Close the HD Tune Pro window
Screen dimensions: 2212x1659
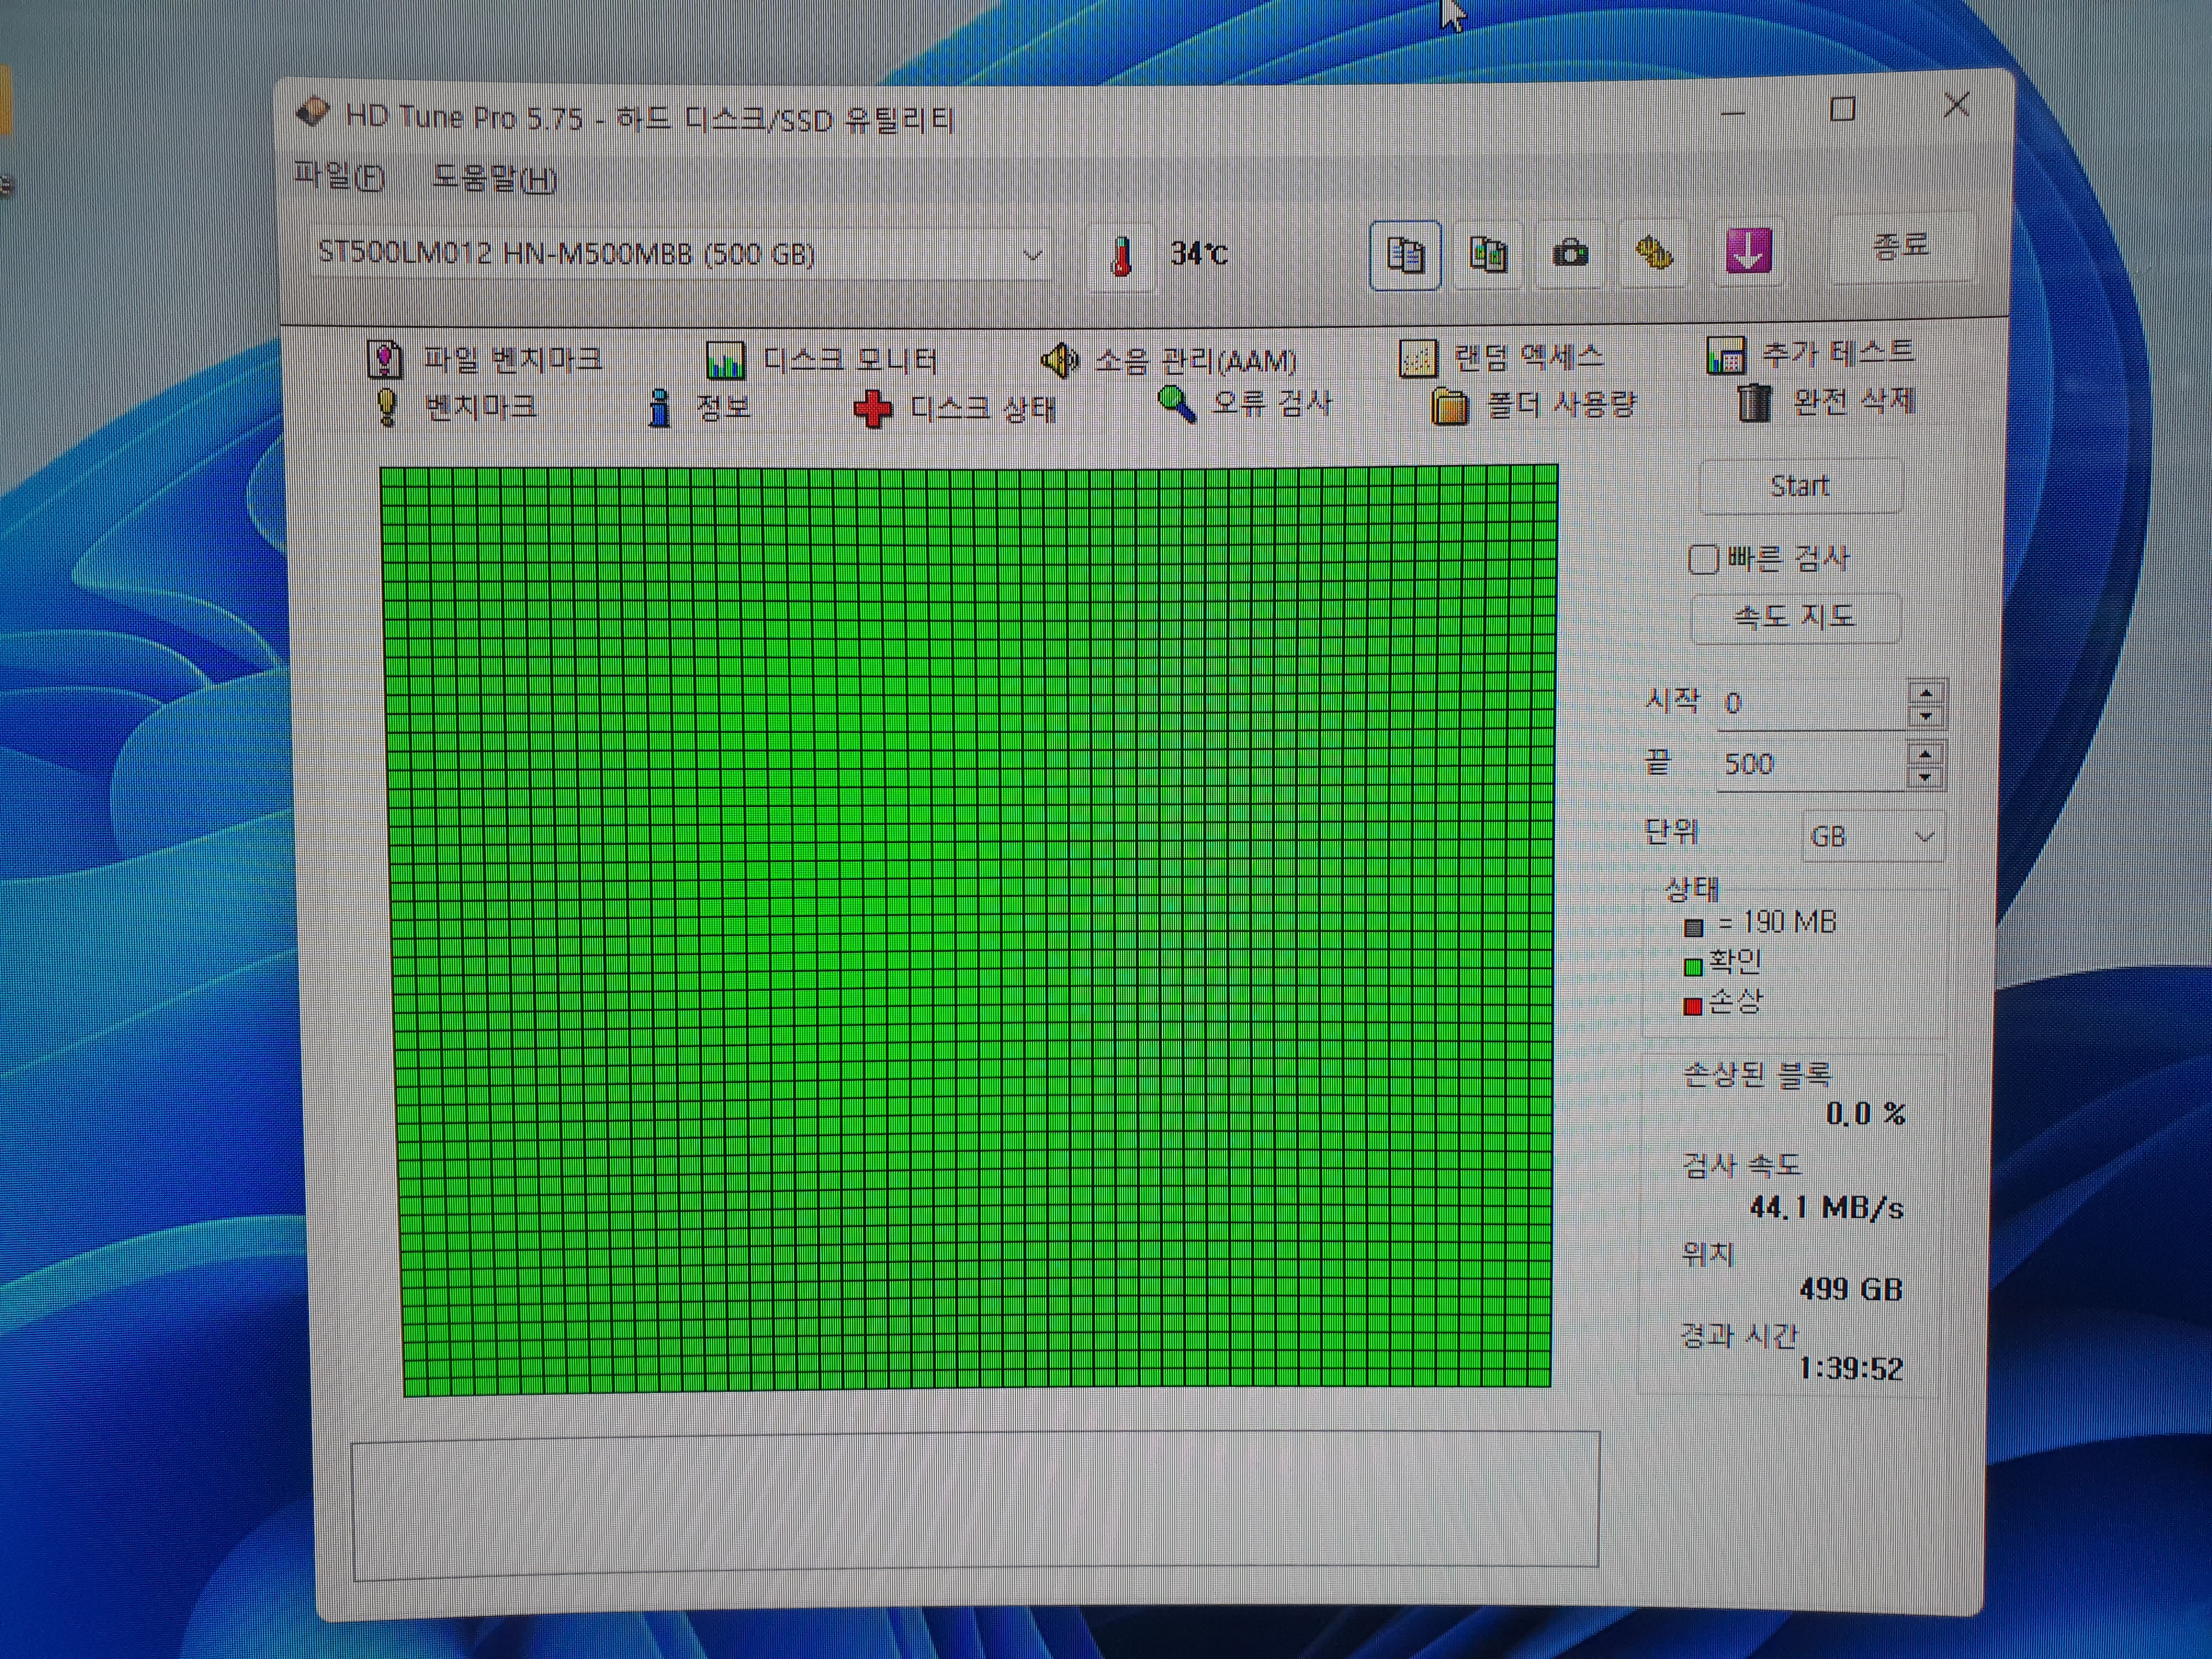[x=1957, y=104]
